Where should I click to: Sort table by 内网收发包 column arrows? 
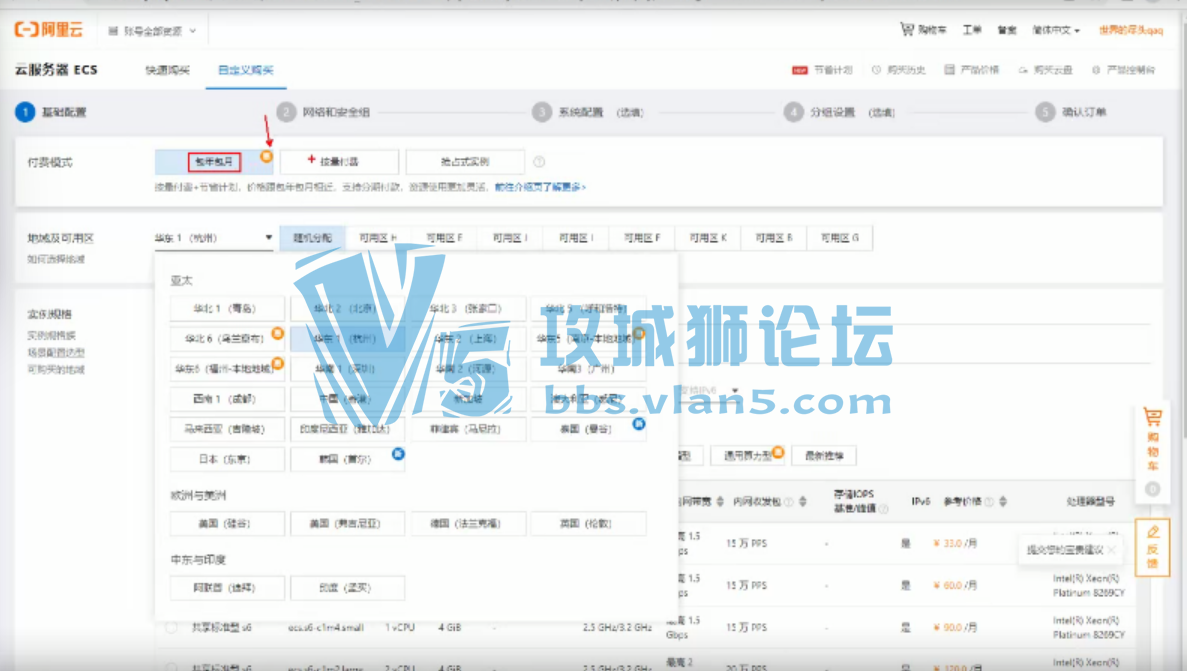(x=802, y=501)
